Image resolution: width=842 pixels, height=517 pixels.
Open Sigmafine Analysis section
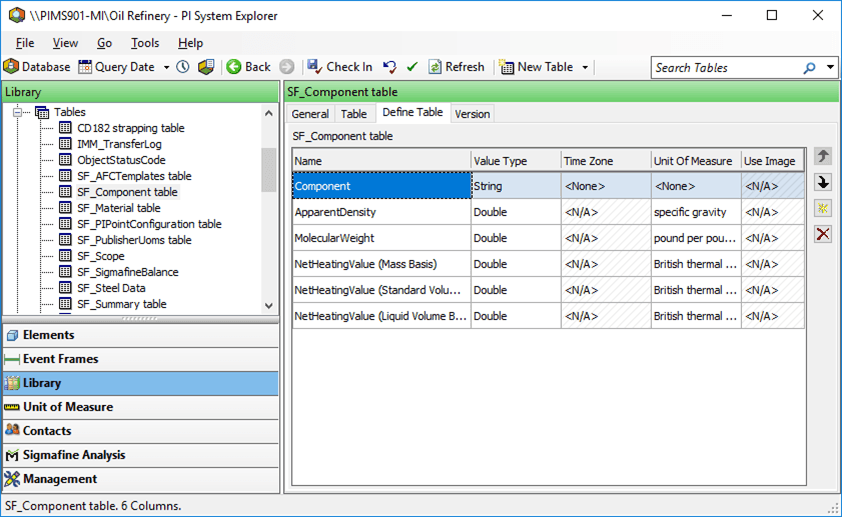click(x=141, y=455)
